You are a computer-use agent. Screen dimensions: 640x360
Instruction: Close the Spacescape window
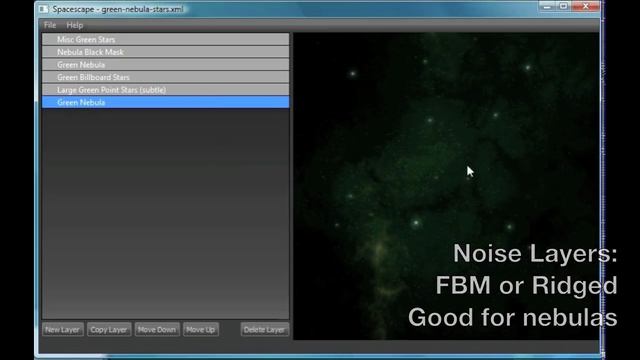coord(586,6)
